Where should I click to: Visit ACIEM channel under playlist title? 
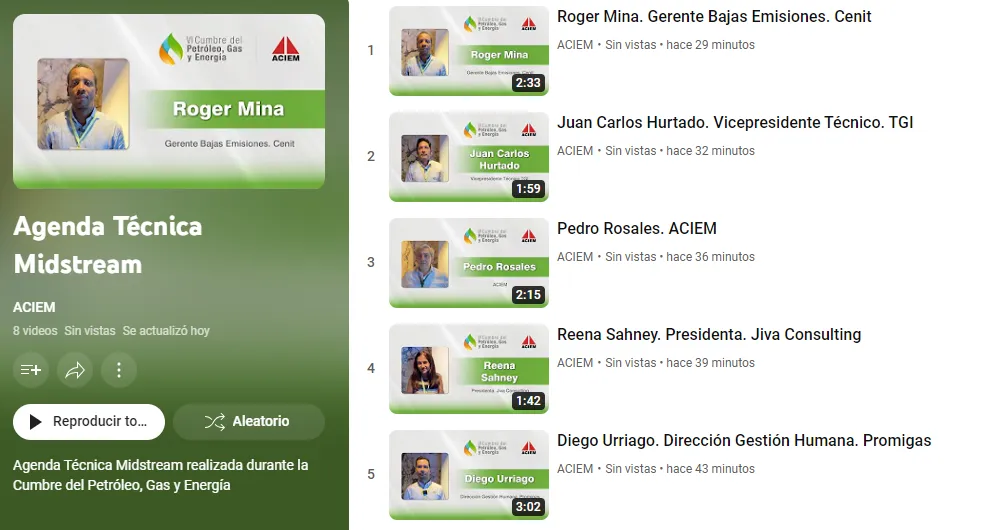pos(34,307)
